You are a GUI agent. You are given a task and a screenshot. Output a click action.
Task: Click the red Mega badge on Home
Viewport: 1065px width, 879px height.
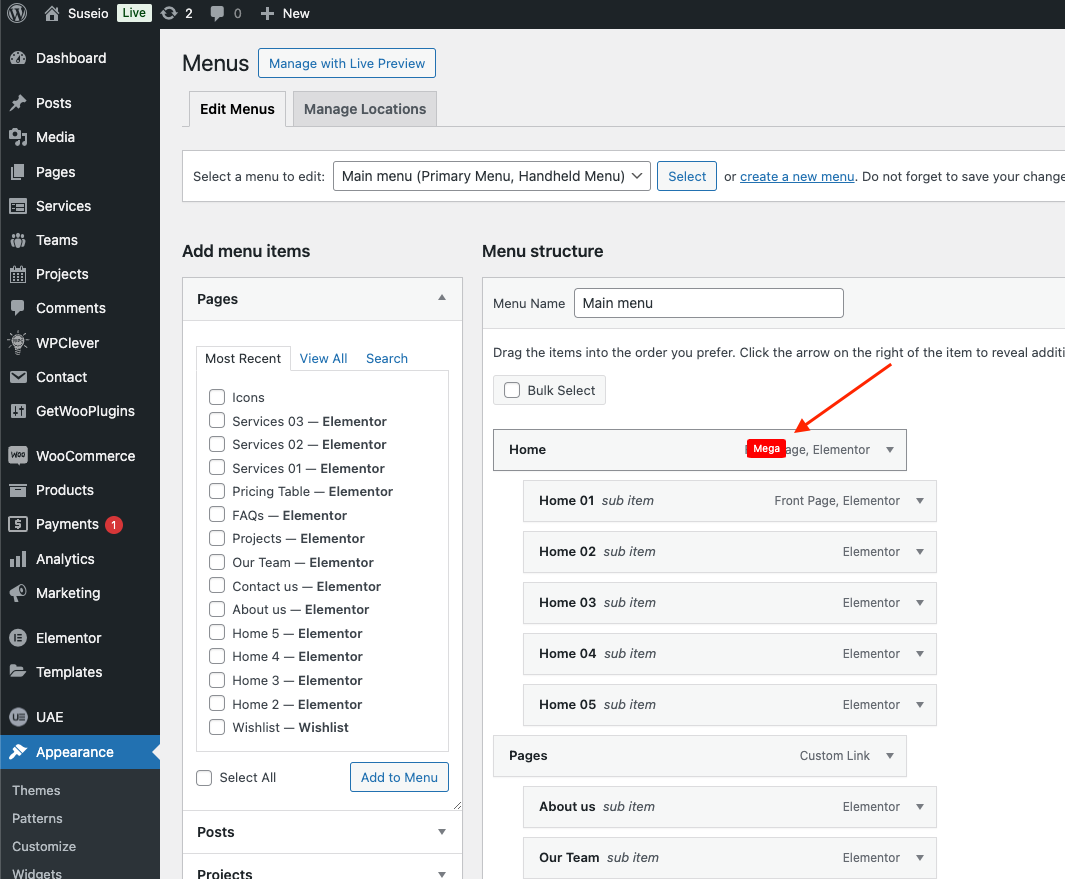[766, 449]
